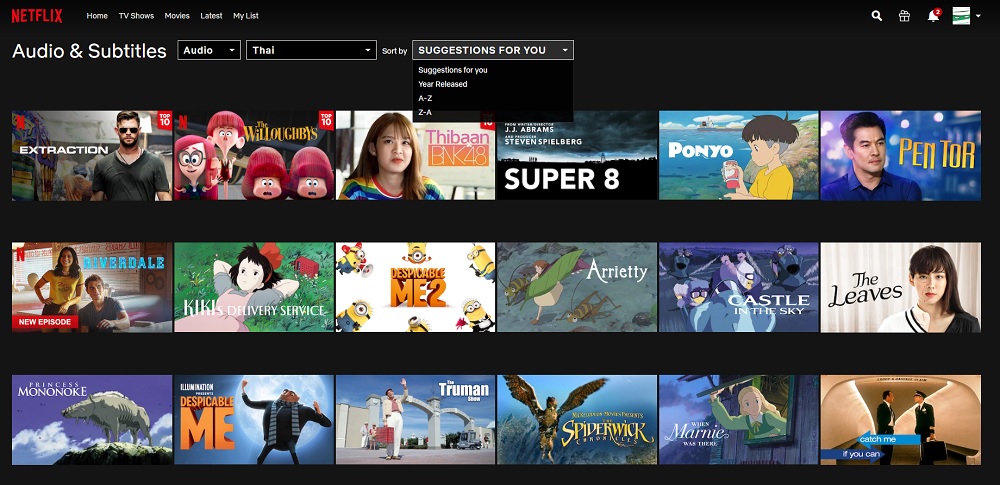Select 'Suggestions for you' sort option
1000x485 pixels.
pos(453,70)
